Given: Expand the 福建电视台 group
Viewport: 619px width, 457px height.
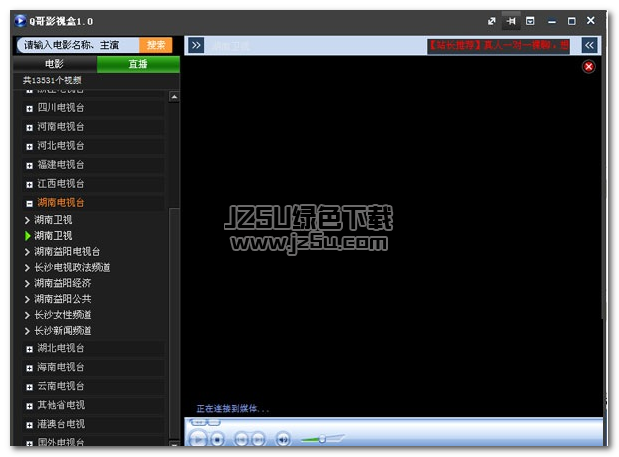Looking at the screenshot, I should pyautogui.click(x=29, y=165).
